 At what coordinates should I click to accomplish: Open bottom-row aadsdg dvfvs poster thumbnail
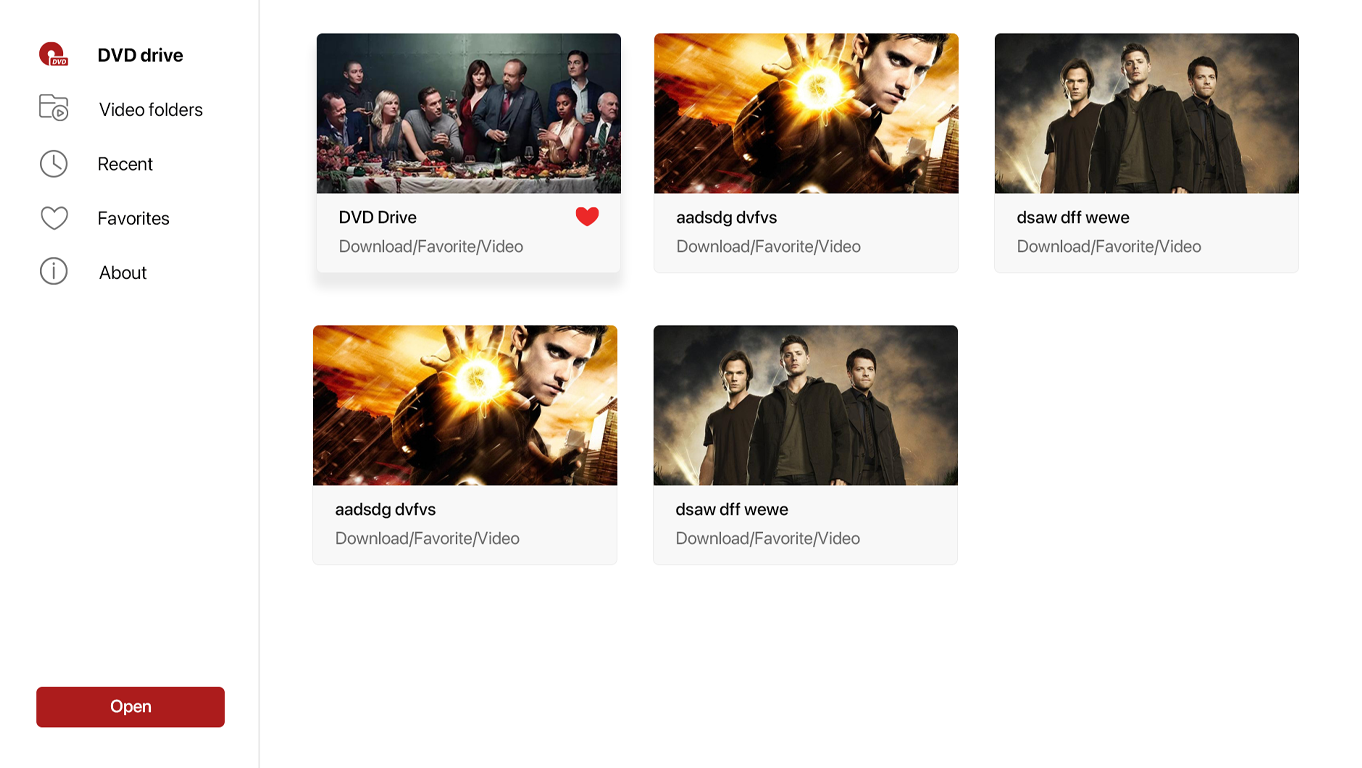pos(465,405)
